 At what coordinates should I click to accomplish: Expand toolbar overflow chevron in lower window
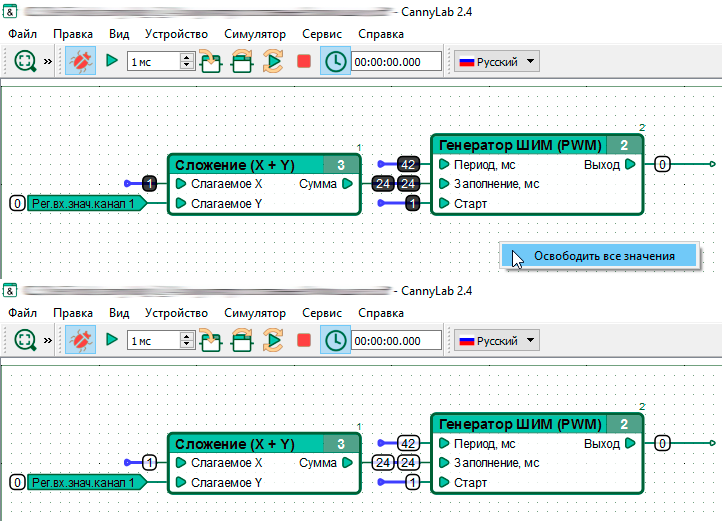(x=48, y=340)
